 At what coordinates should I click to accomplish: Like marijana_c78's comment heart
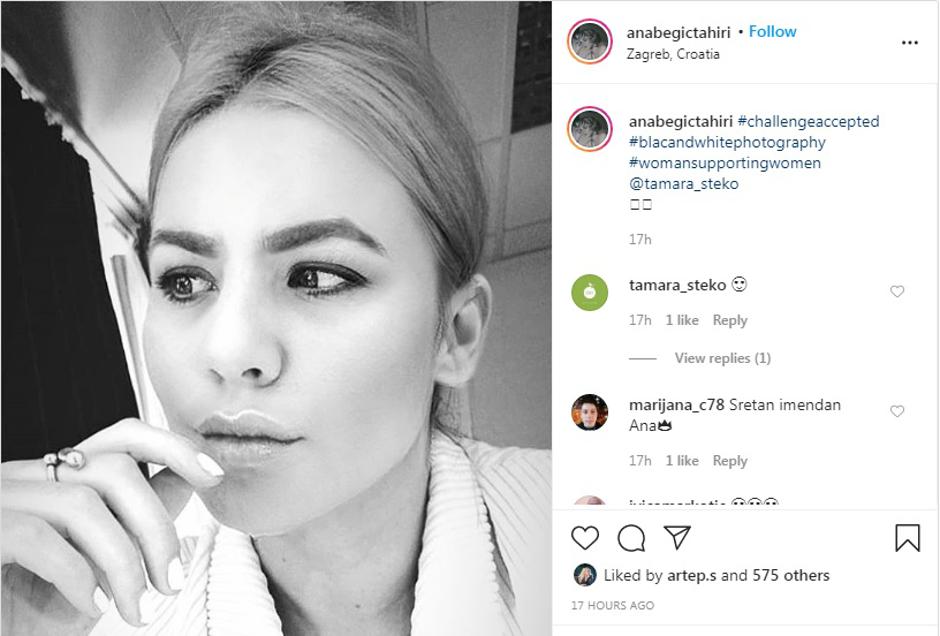pos(897,411)
